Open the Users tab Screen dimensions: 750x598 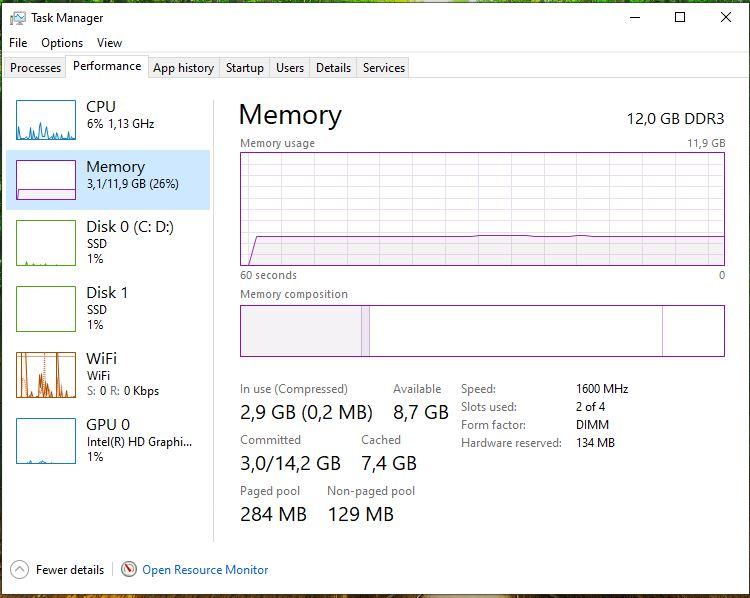pos(290,68)
